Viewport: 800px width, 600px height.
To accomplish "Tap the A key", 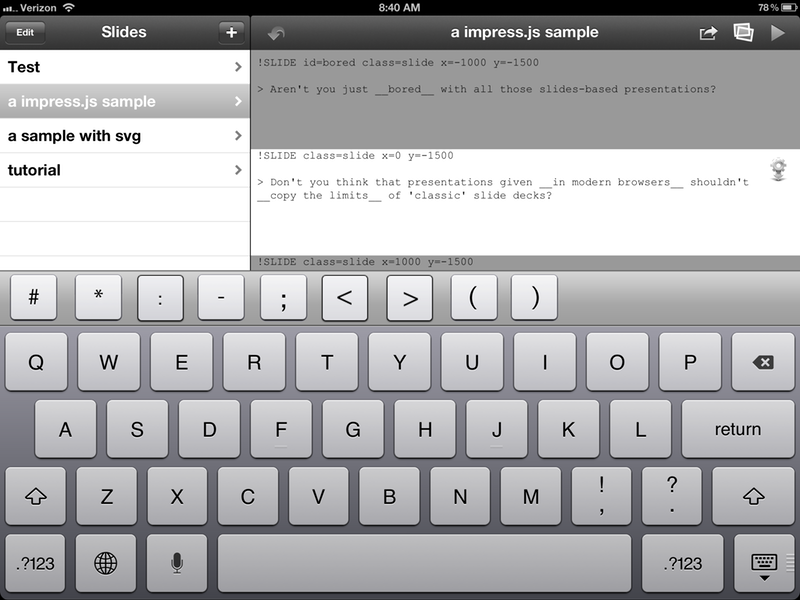I will [65, 429].
